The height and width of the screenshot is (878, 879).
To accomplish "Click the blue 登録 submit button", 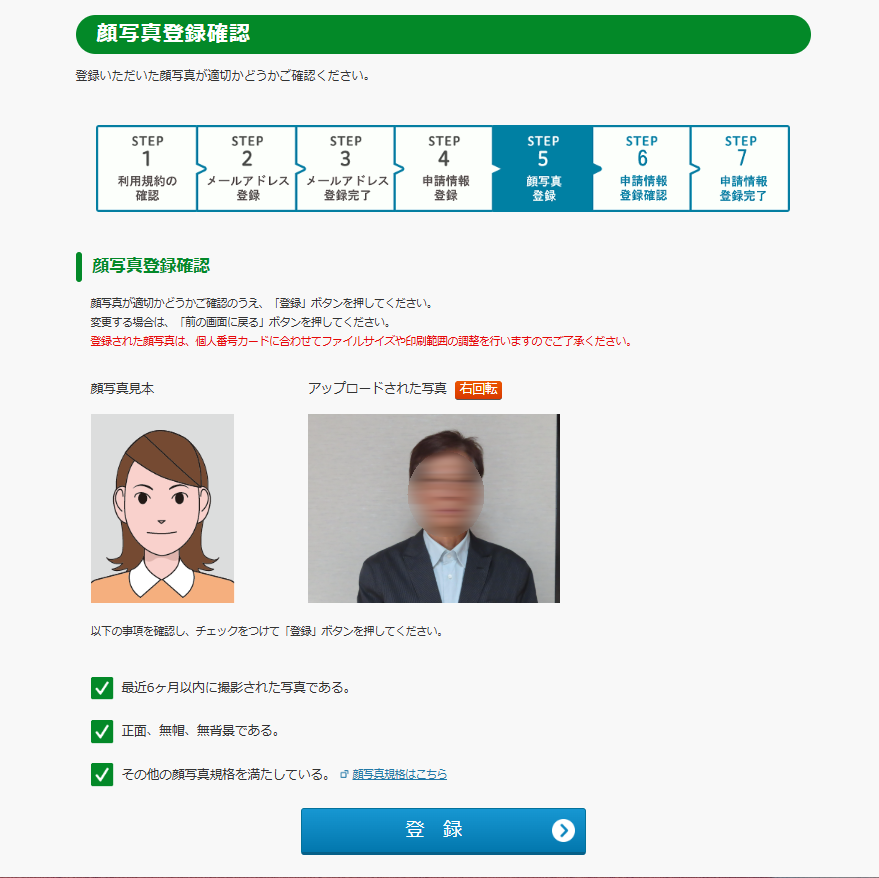I will pyautogui.click(x=443, y=831).
